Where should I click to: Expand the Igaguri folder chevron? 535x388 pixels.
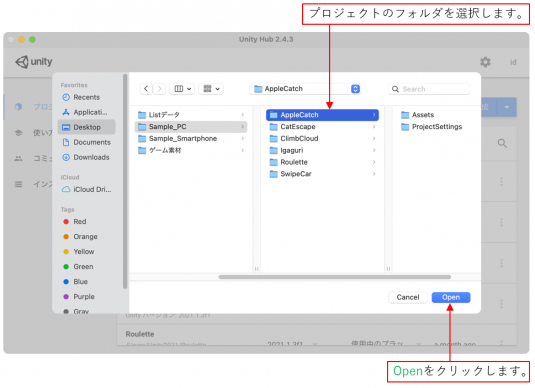tap(374, 150)
